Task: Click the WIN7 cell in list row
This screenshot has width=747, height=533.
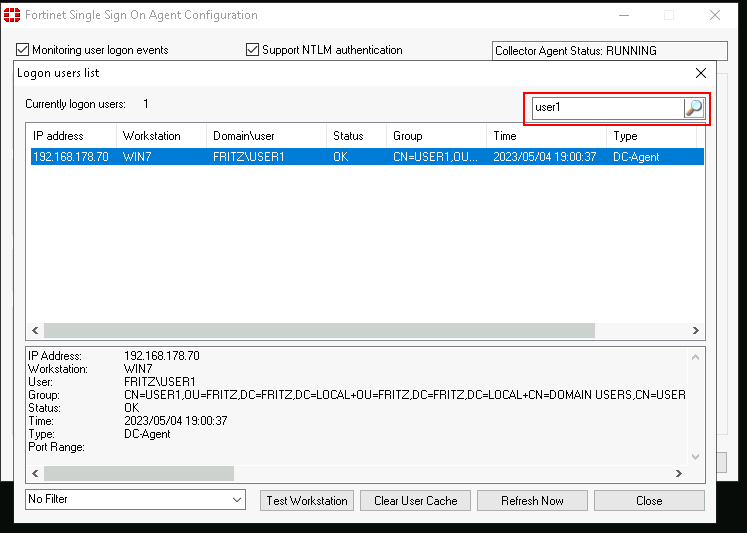Action: [137, 157]
